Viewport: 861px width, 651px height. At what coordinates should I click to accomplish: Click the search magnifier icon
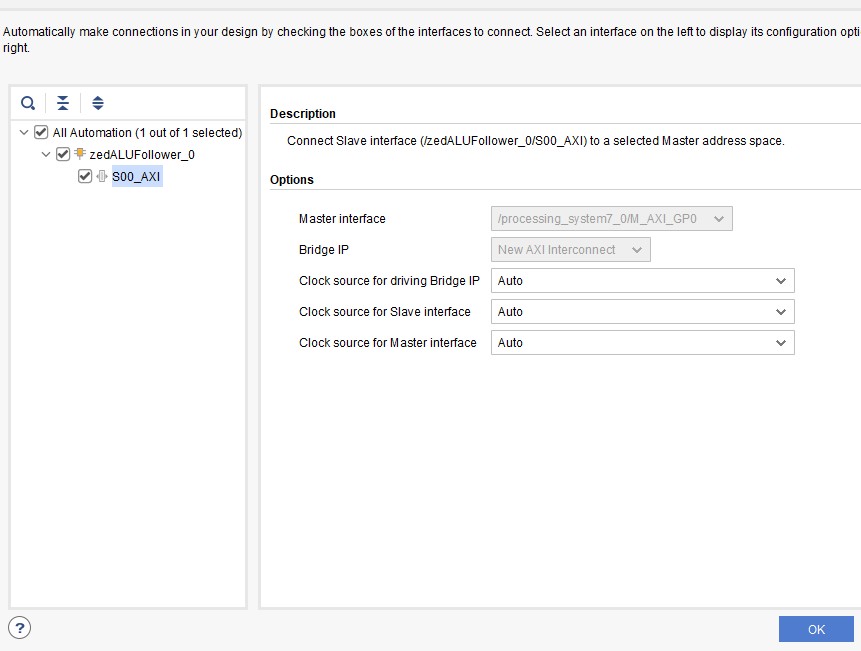tap(28, 103)
